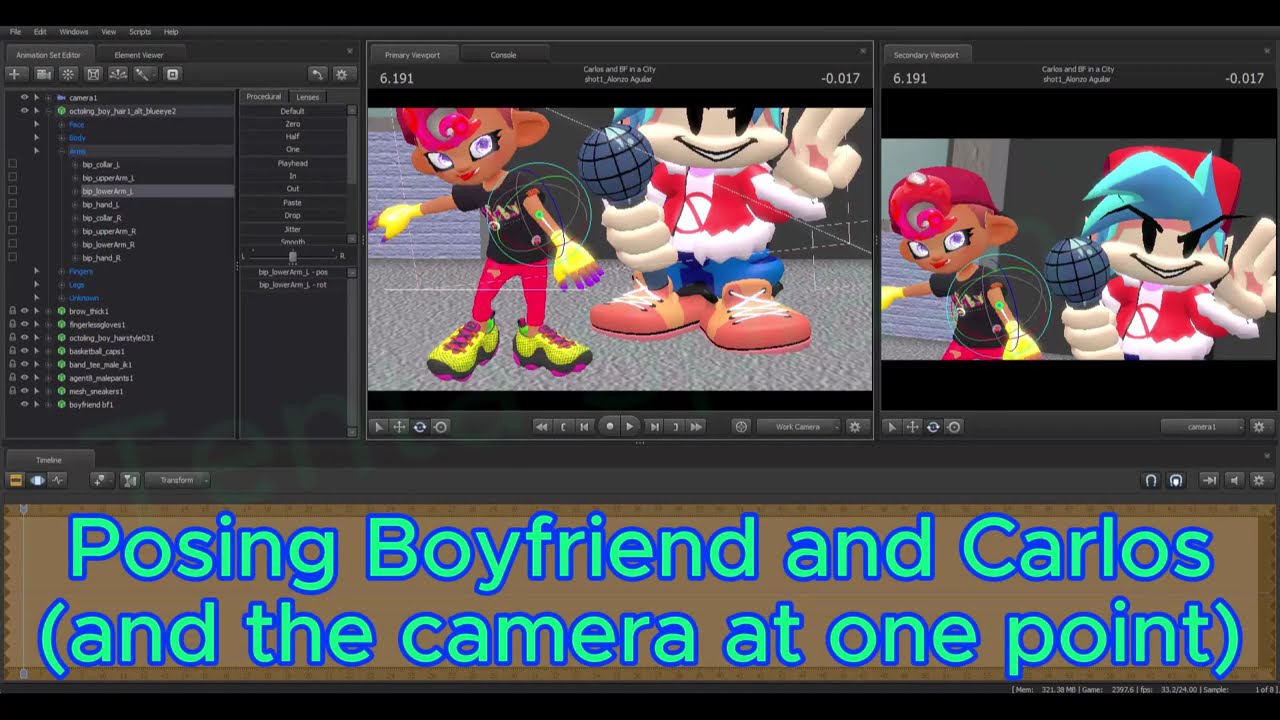Step to previous frame in Primary Viewport

pyautogui.click(x=585, y=427)
